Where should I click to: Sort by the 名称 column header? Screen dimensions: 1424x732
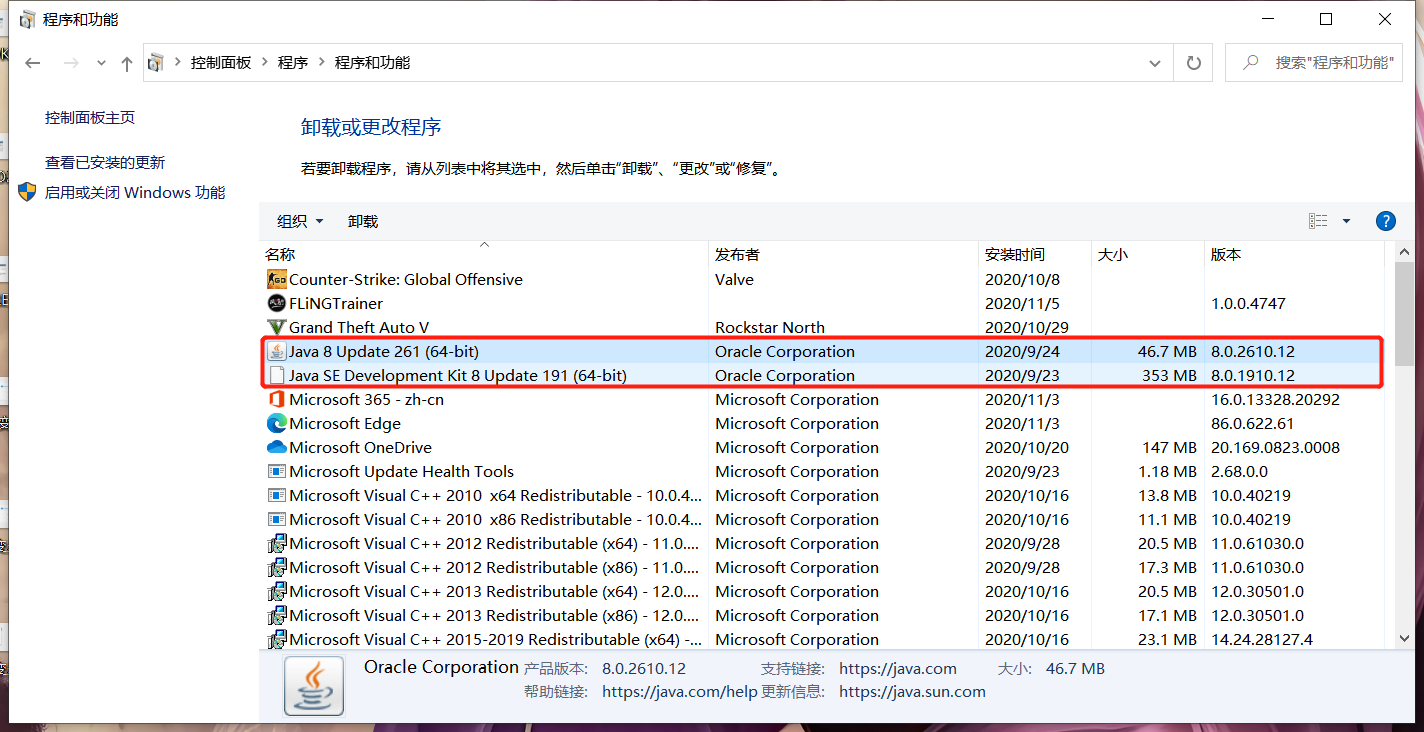pyautogui.click(x=485, y=255)
